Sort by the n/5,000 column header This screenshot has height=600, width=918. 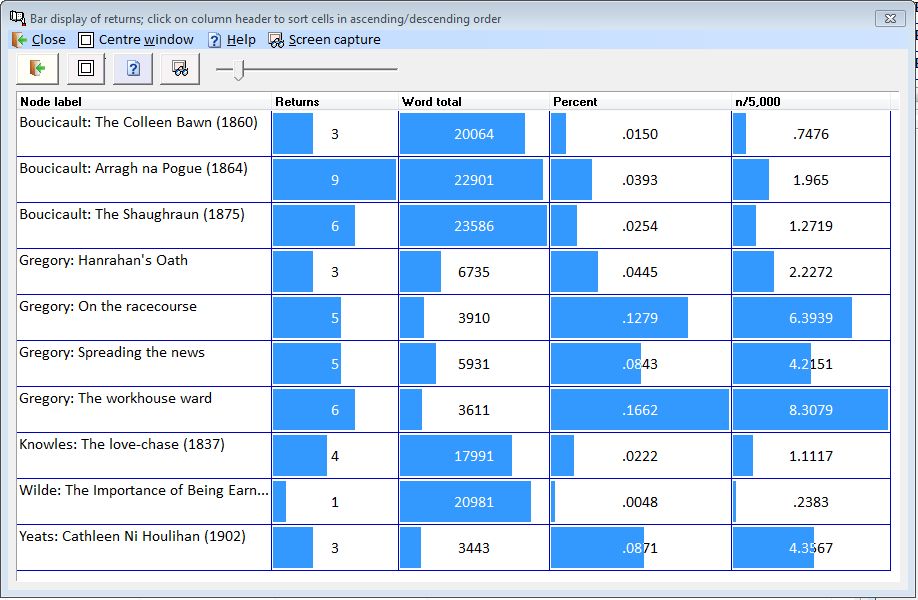[x=811, y=102]
